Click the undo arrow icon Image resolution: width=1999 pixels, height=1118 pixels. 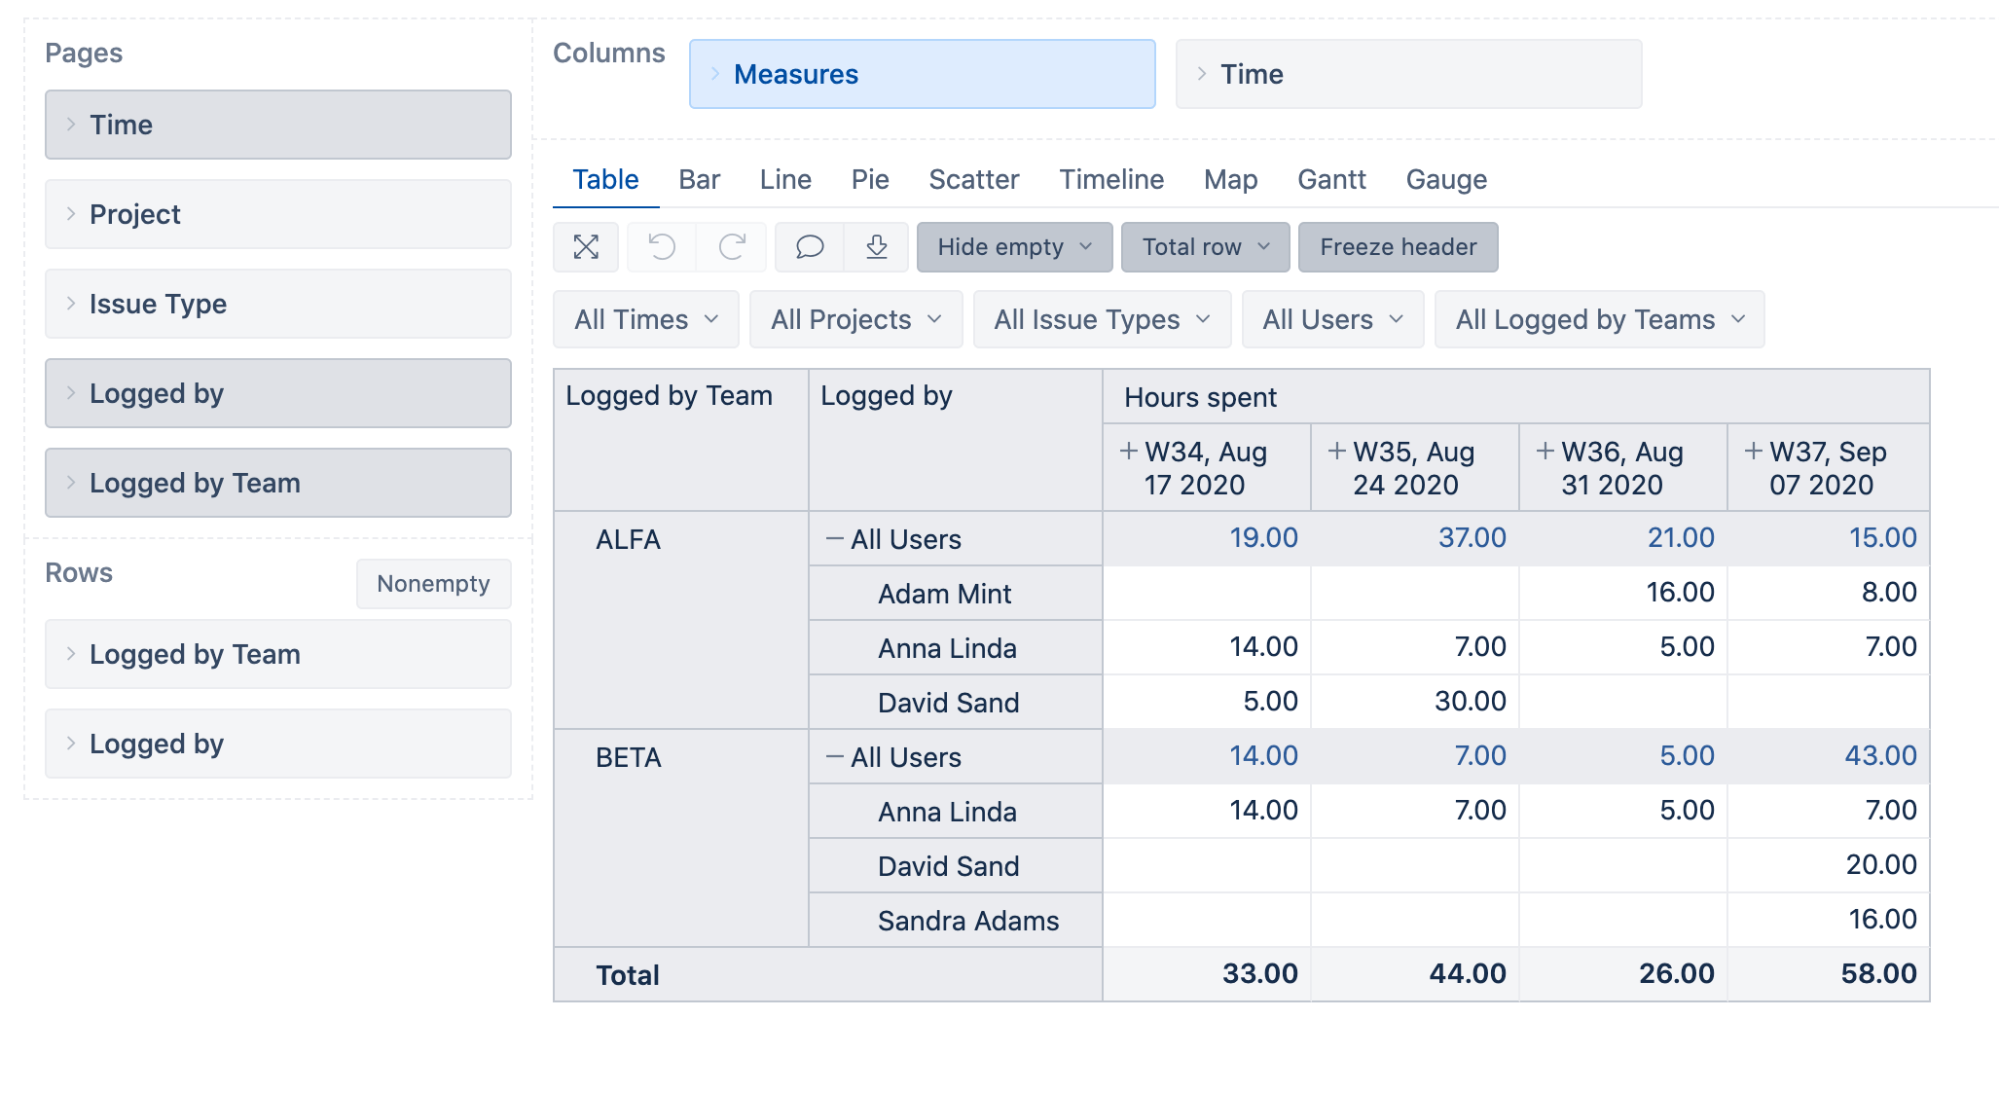click(661, 247)
